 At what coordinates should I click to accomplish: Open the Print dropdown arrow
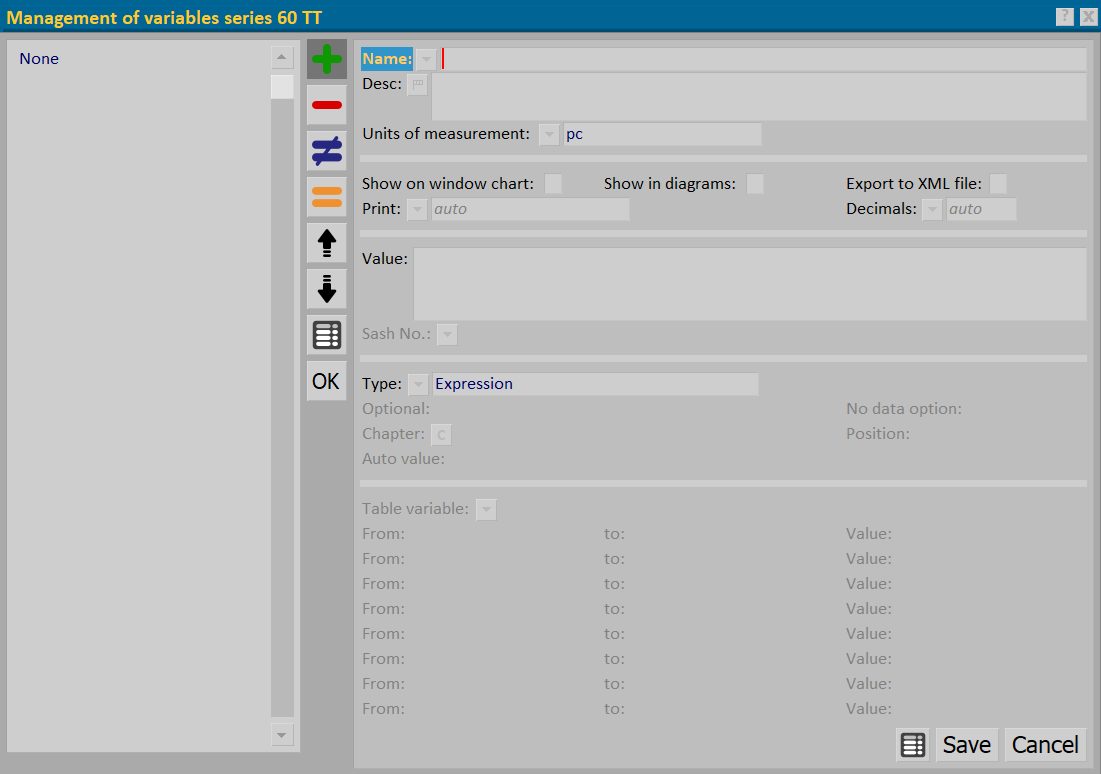point(417,209)
